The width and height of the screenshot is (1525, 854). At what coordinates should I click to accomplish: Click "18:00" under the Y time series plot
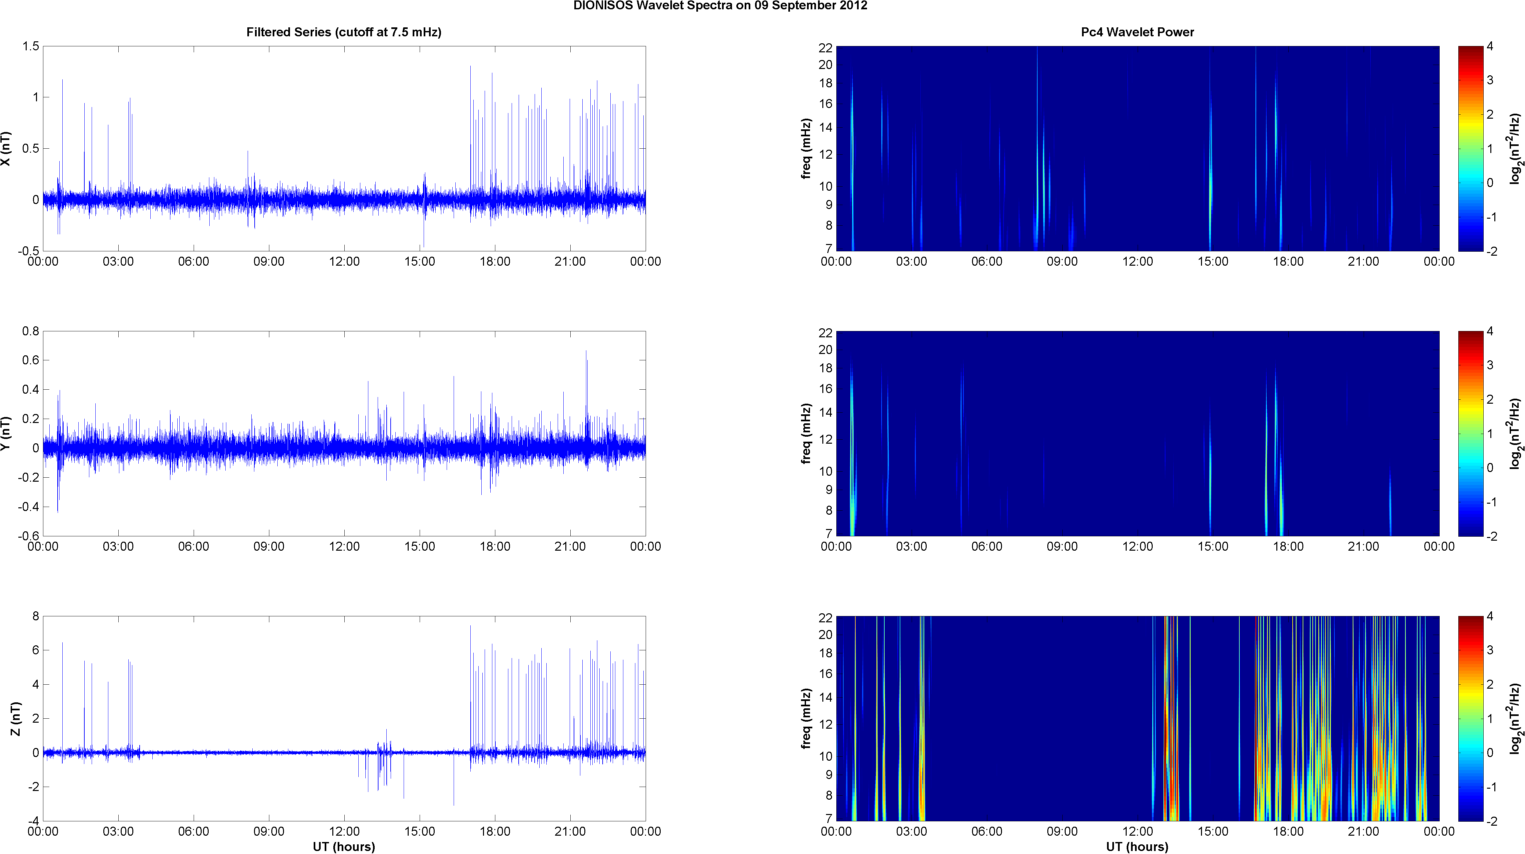click(x=495, y=547)
